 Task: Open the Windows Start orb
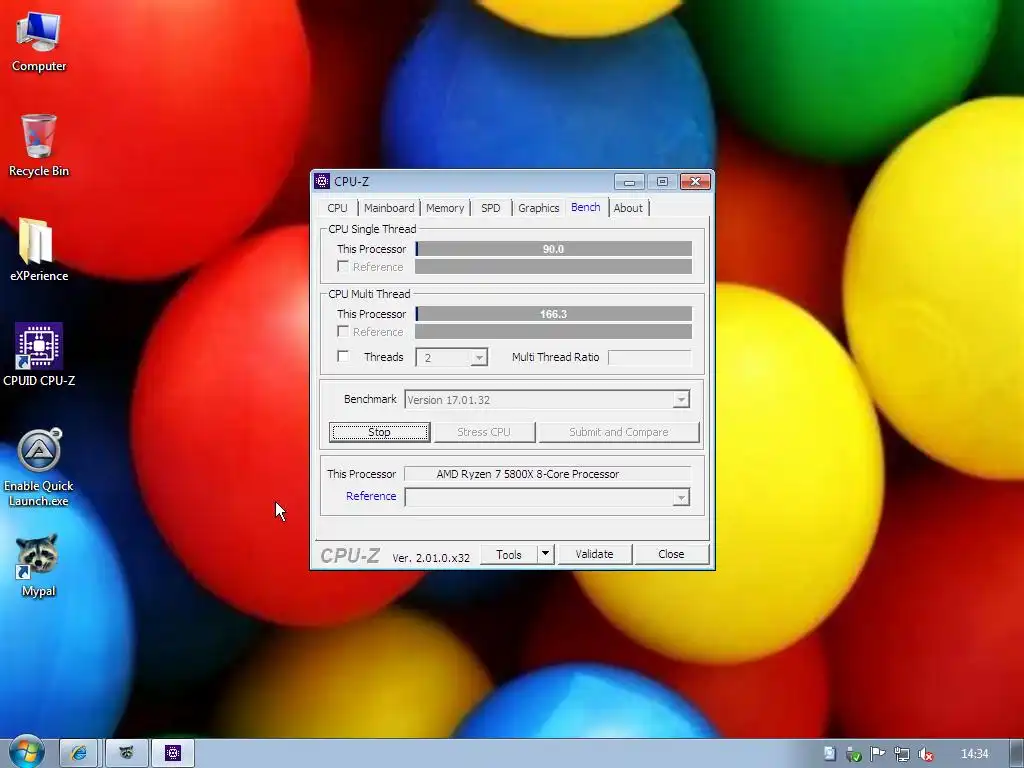(26, 753)
